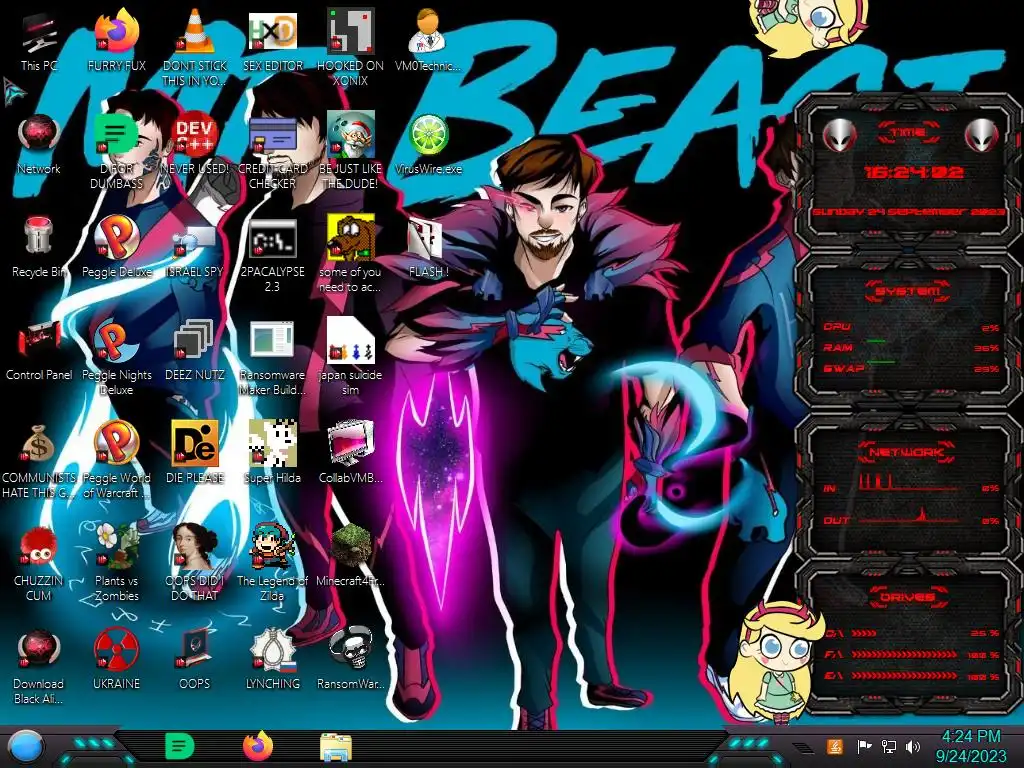Launch Super Hilda
This screenshot has height=768, width=1024.
[x=272, y=453]
